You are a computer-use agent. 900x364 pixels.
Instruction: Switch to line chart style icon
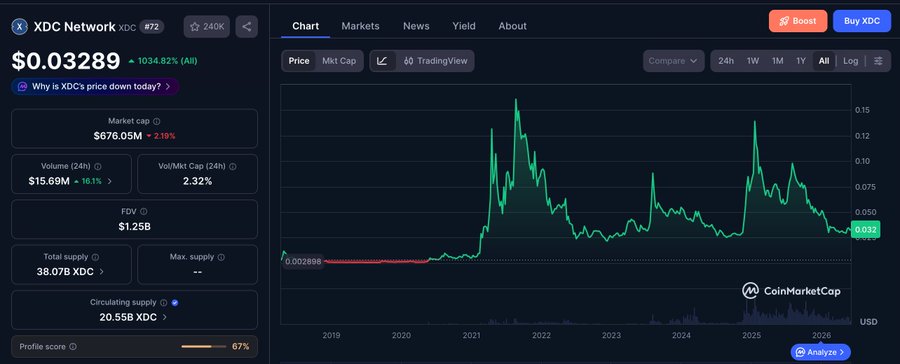(383, 61)
